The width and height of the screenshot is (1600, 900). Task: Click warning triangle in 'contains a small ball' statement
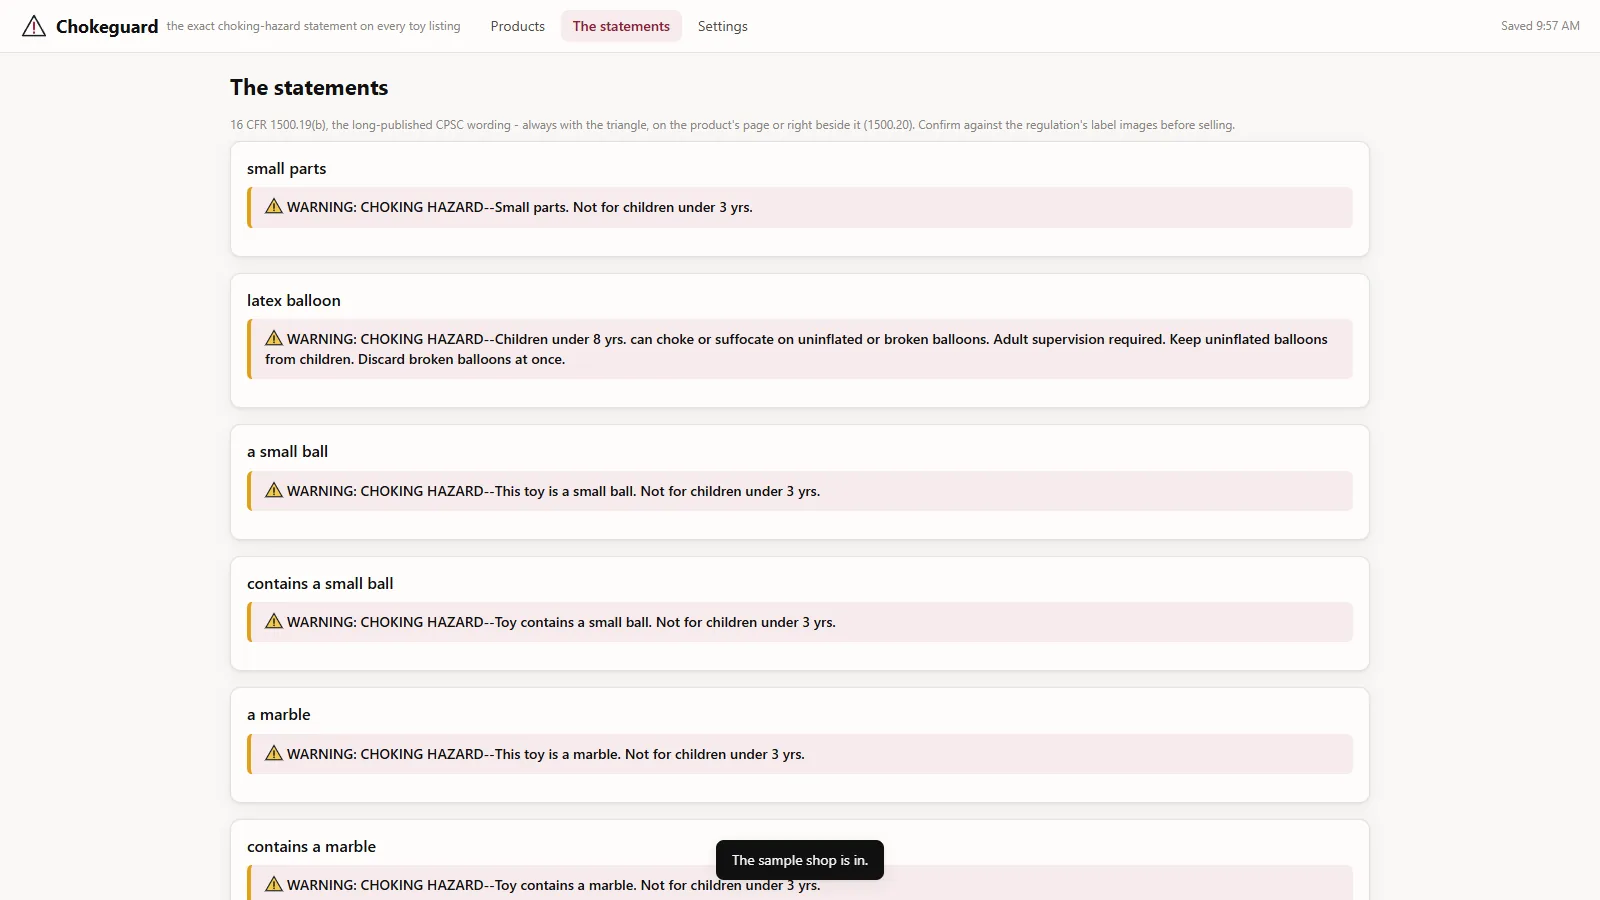click(274, 621)
